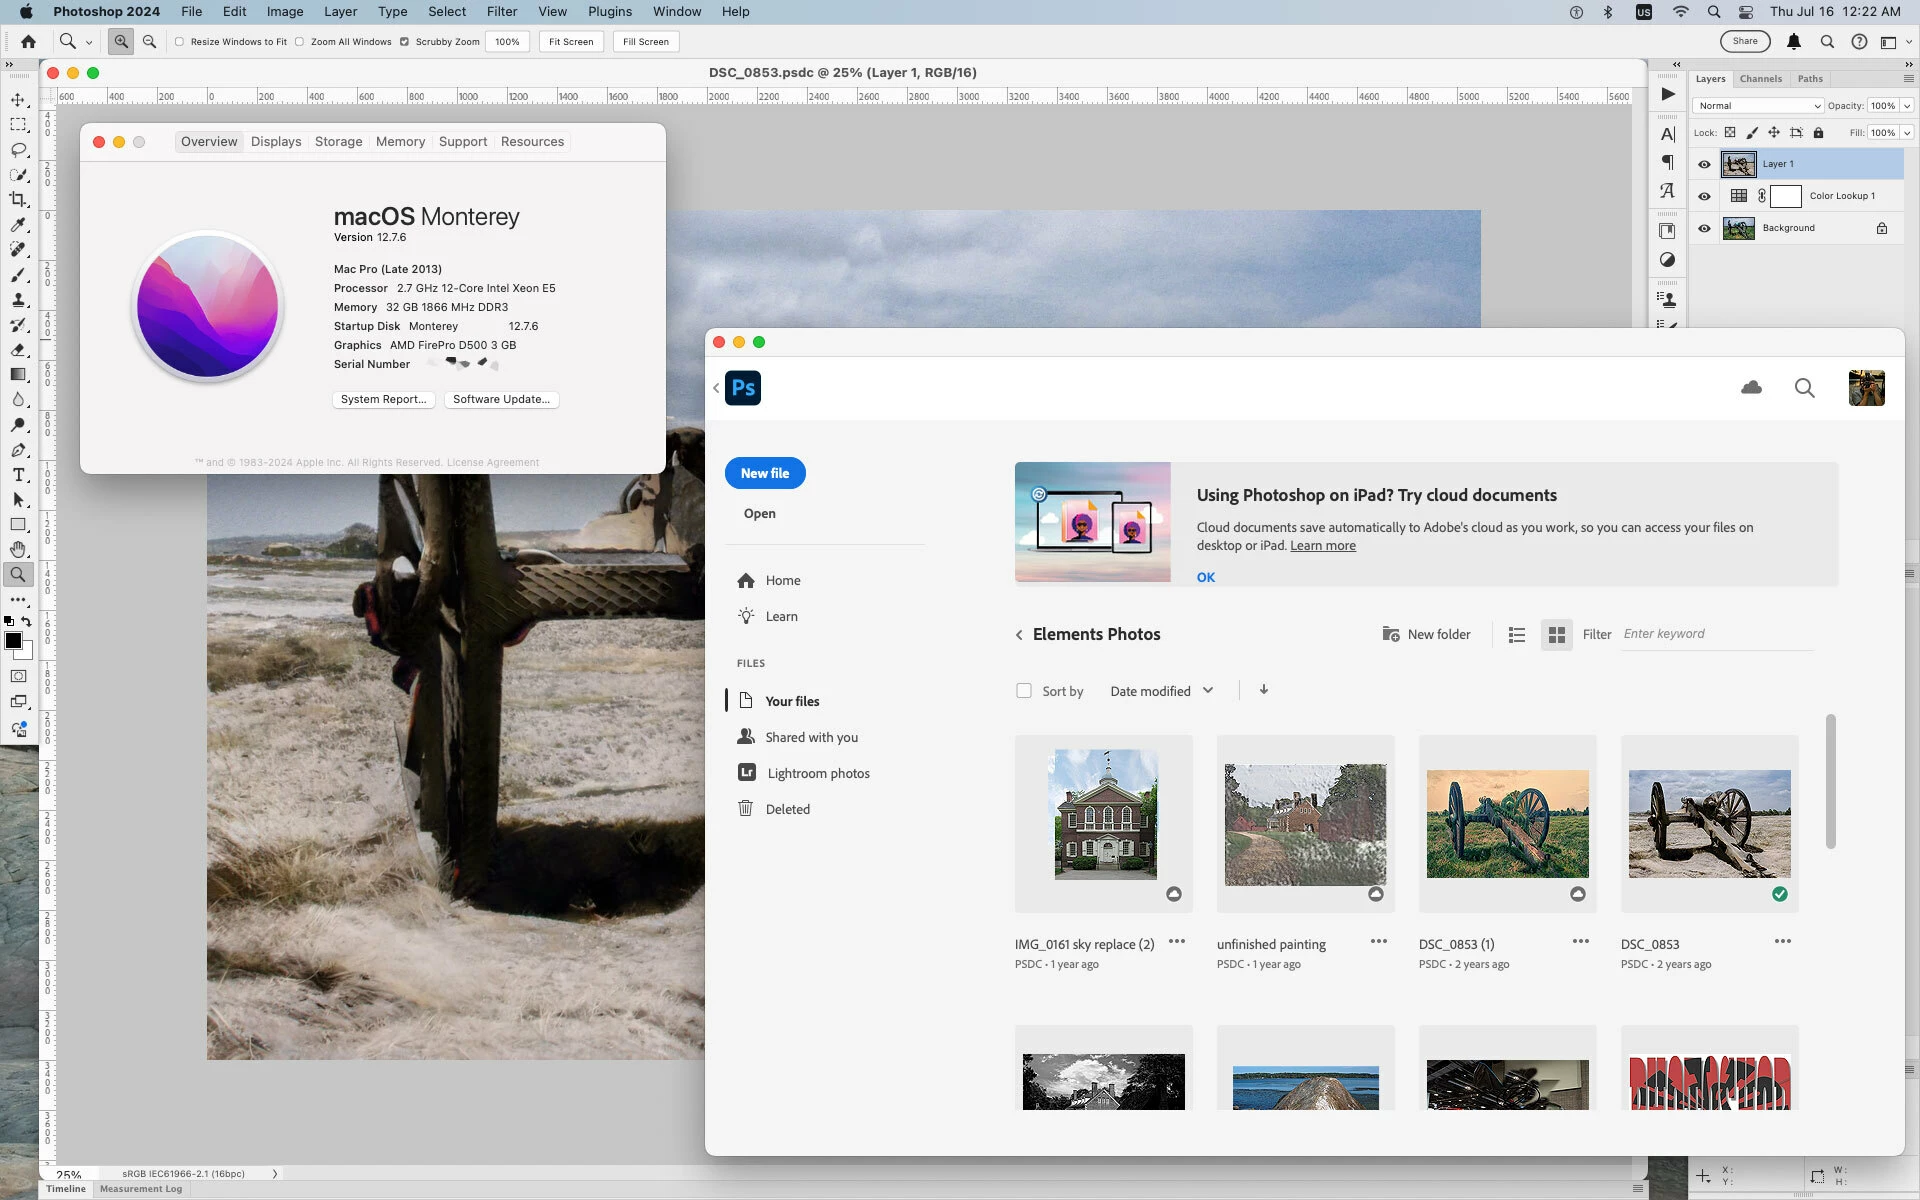Click the Zoom In magnifier button
The height and width of the screenshot is (1200, 1920).
[x=121, y=42]
